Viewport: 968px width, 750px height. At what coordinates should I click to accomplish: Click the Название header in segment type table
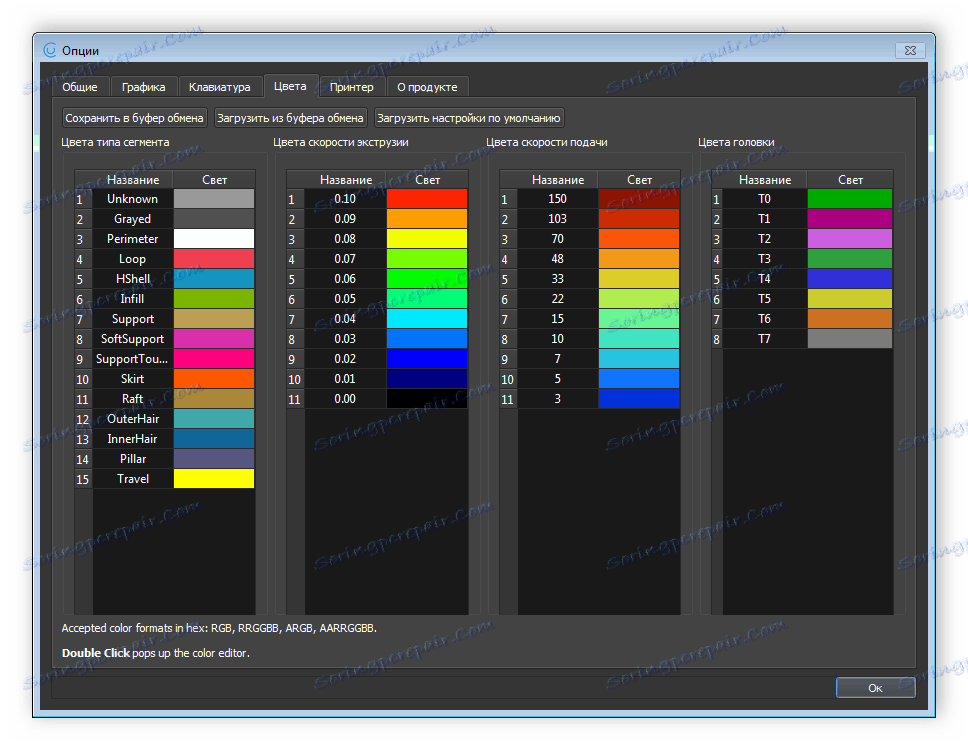132,180
